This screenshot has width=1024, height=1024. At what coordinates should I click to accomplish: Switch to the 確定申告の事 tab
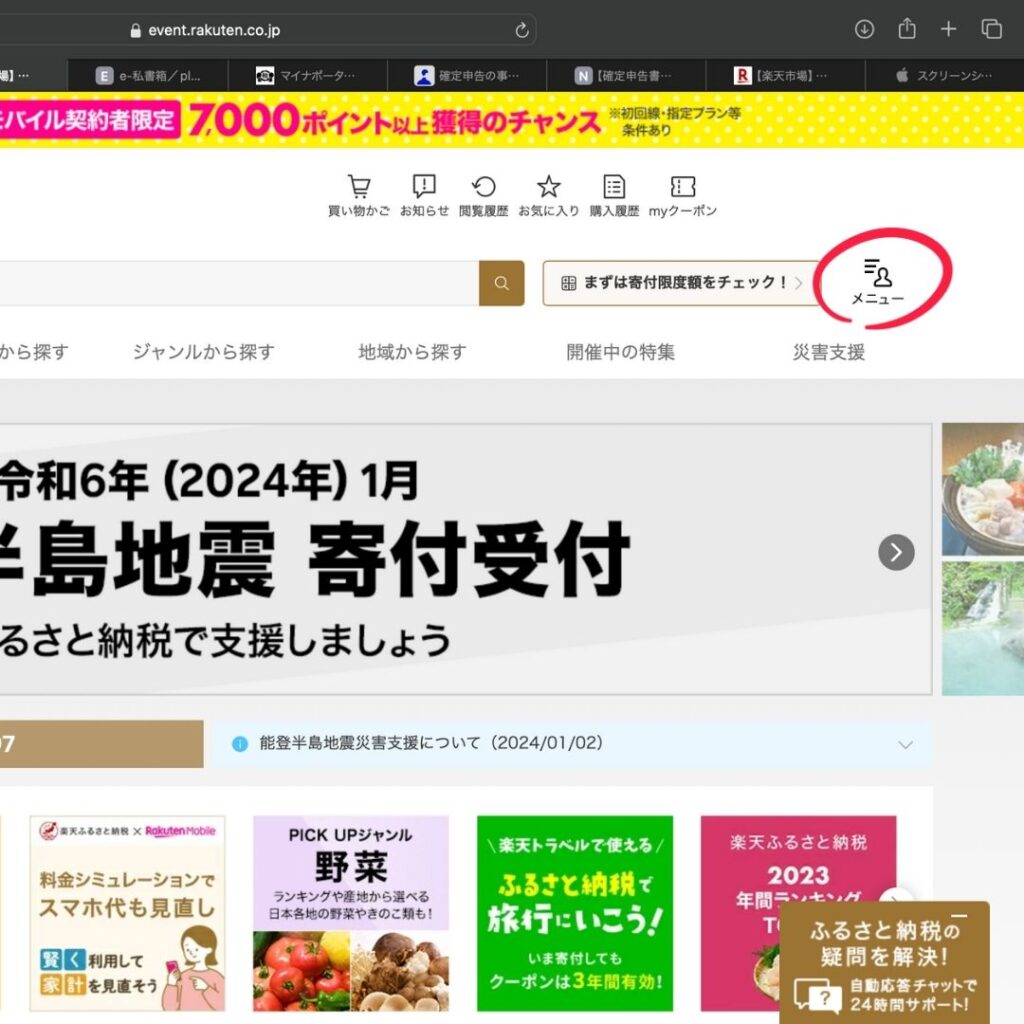467,76
